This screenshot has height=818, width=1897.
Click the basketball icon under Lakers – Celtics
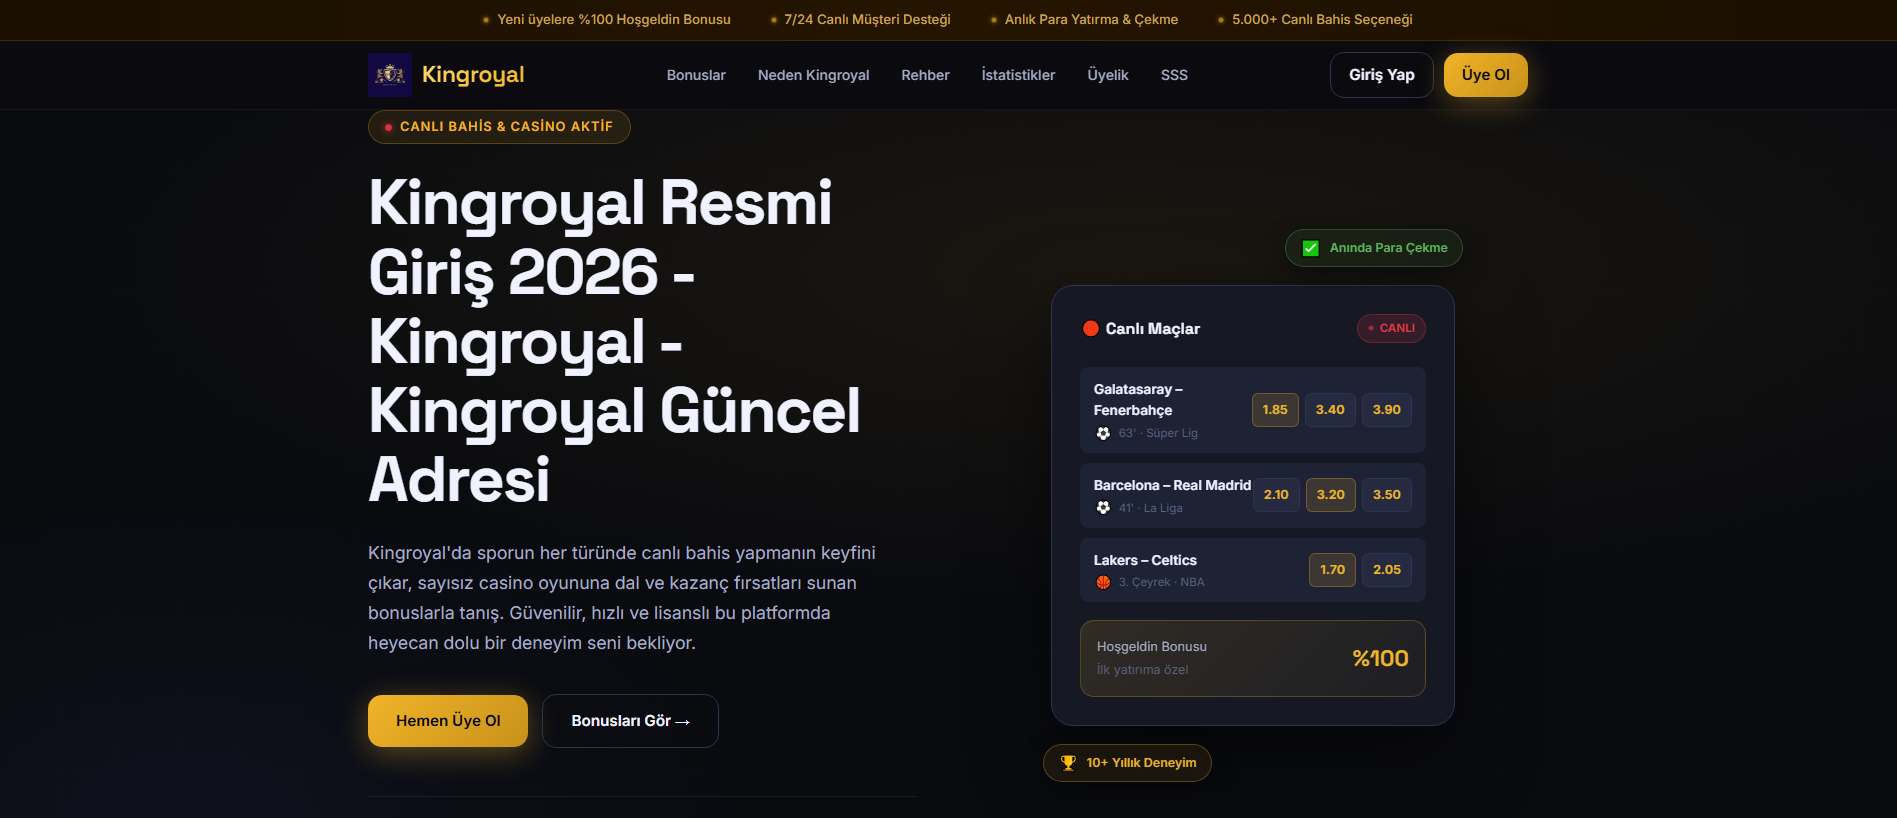pos(1103,582)
